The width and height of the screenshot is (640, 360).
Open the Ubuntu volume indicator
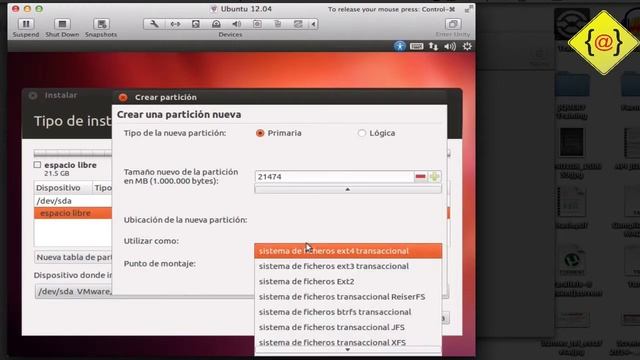pos(450,46)
